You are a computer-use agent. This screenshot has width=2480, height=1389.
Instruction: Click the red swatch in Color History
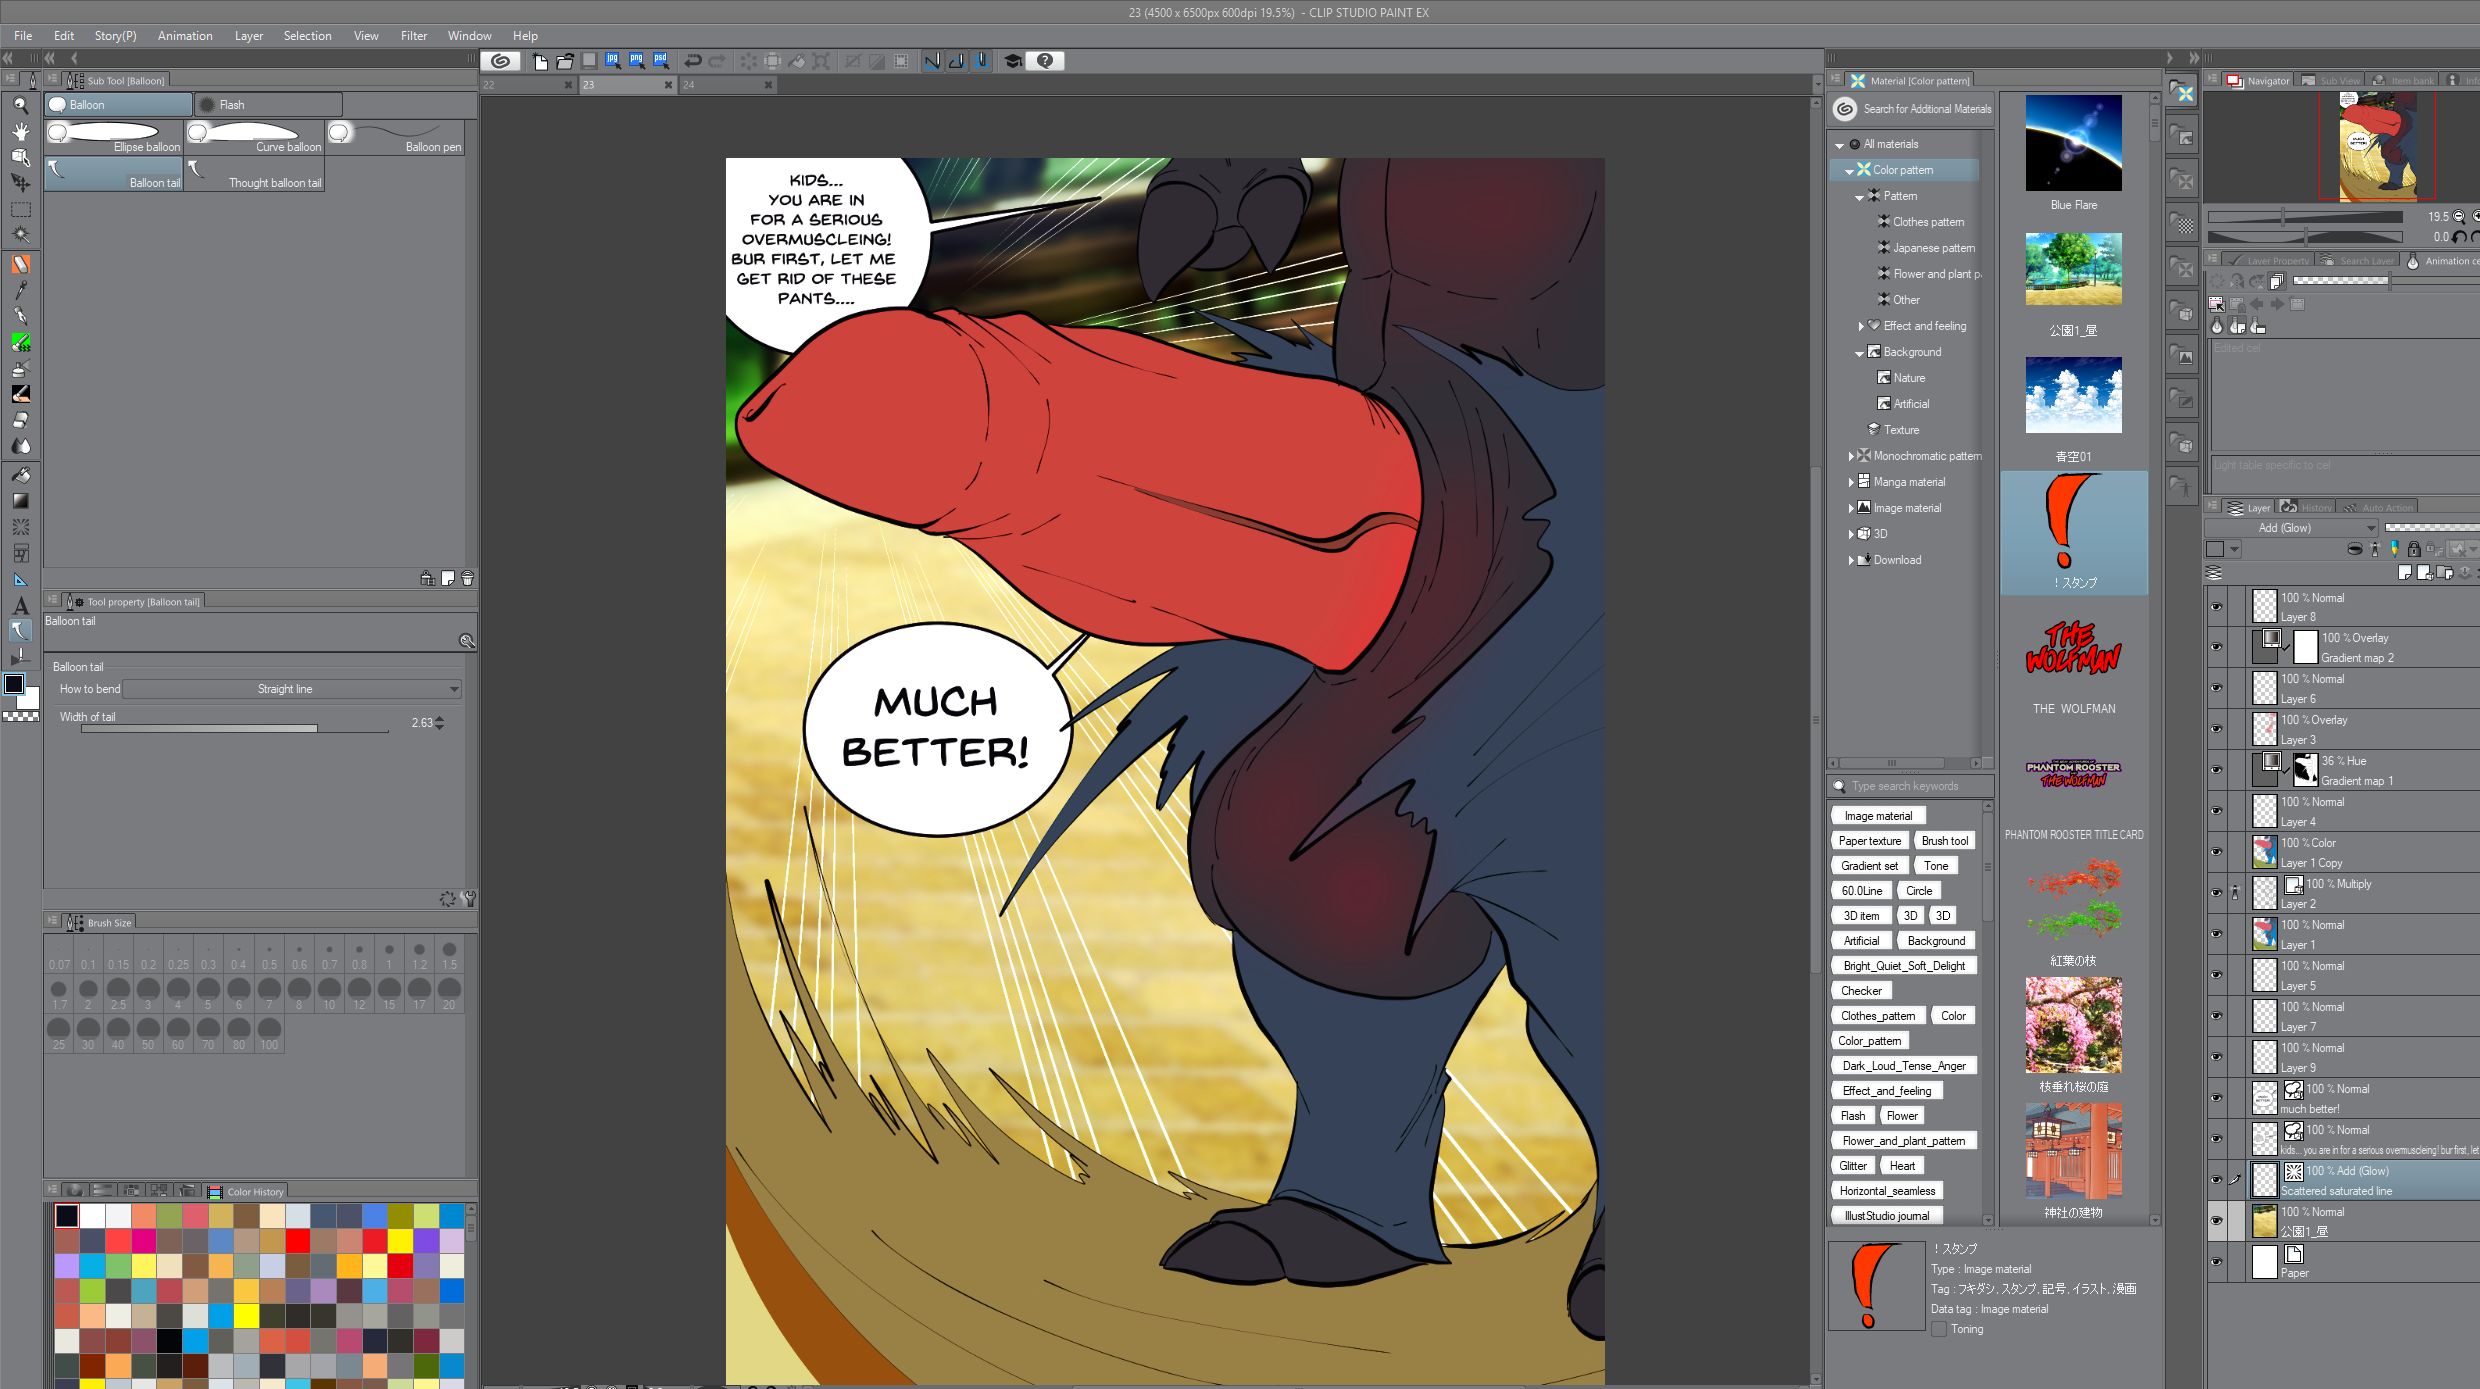(298, 1241)
